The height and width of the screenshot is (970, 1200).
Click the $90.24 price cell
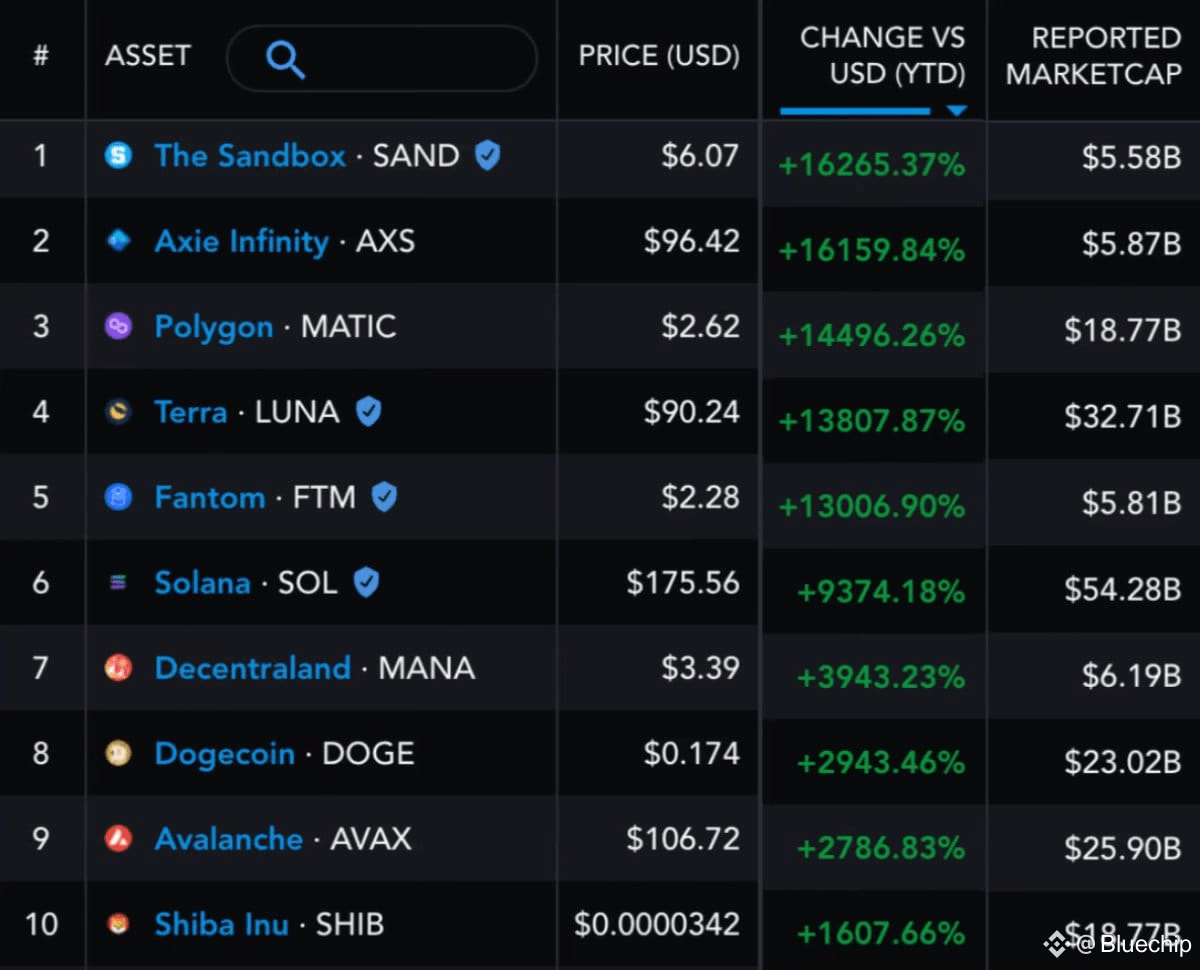pos(692,412)
